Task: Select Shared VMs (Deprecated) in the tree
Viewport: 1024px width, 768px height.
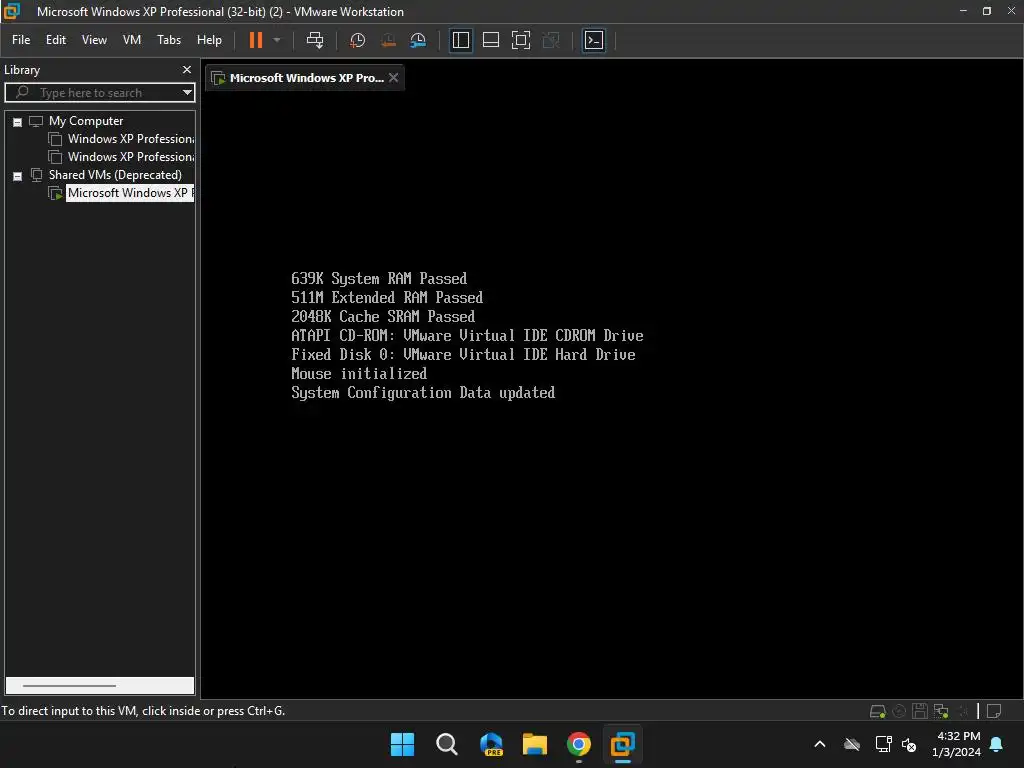Action: [115, 175]
